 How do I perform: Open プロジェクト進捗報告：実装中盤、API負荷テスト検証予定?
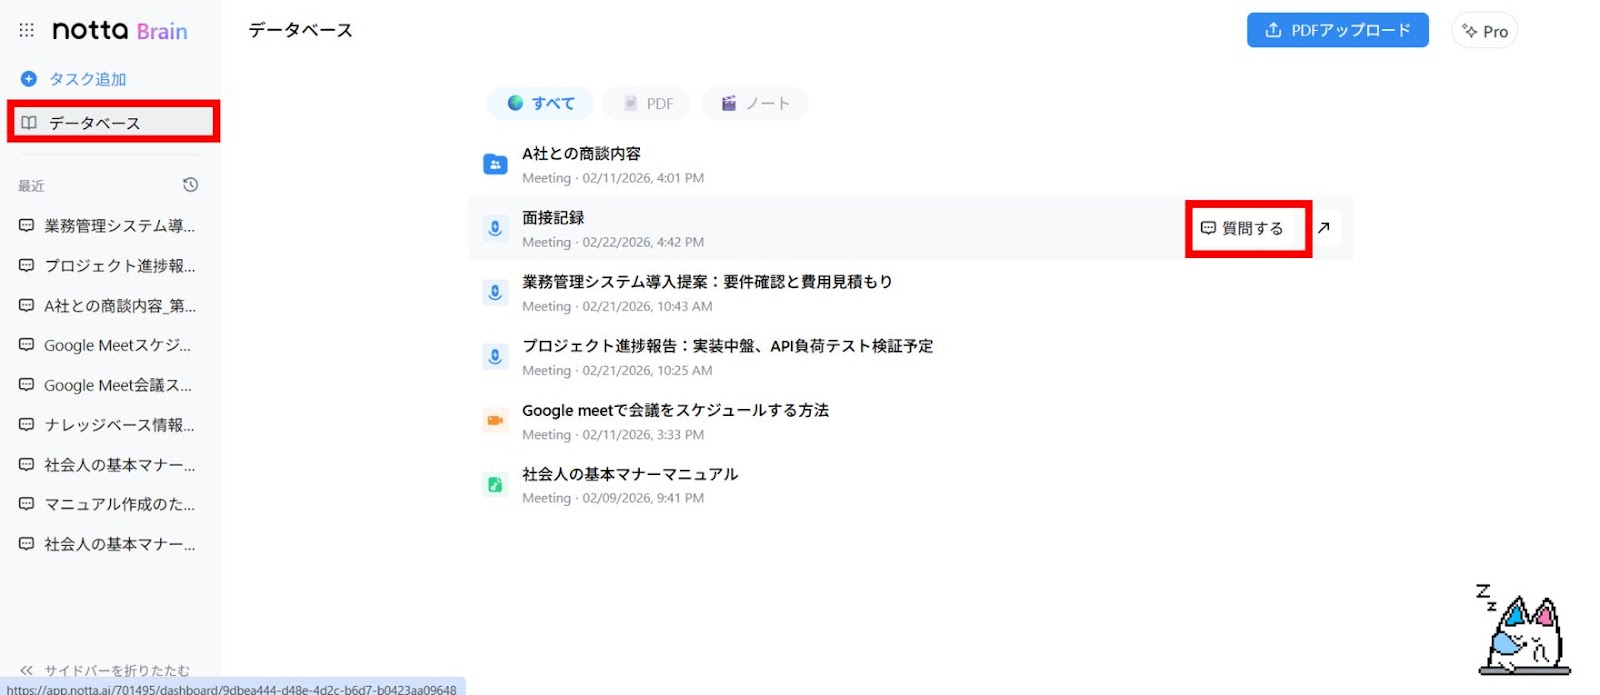click(911, 356)
